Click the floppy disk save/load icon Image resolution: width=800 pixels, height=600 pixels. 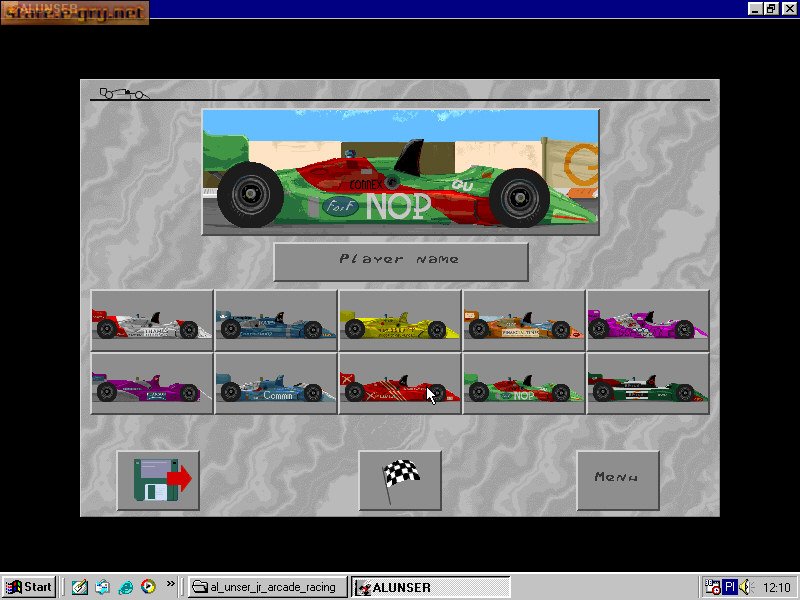(158, 480)
